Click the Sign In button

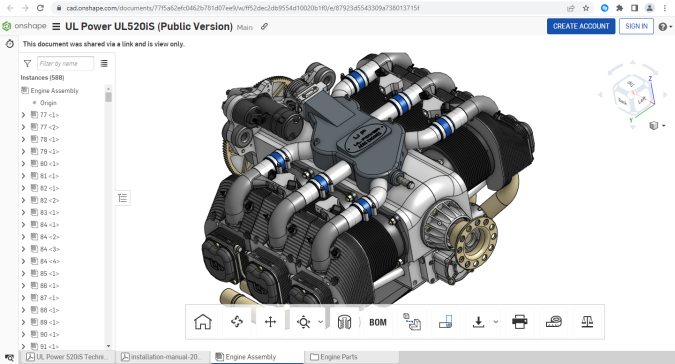pyautogui.click(x=636, y=26)
